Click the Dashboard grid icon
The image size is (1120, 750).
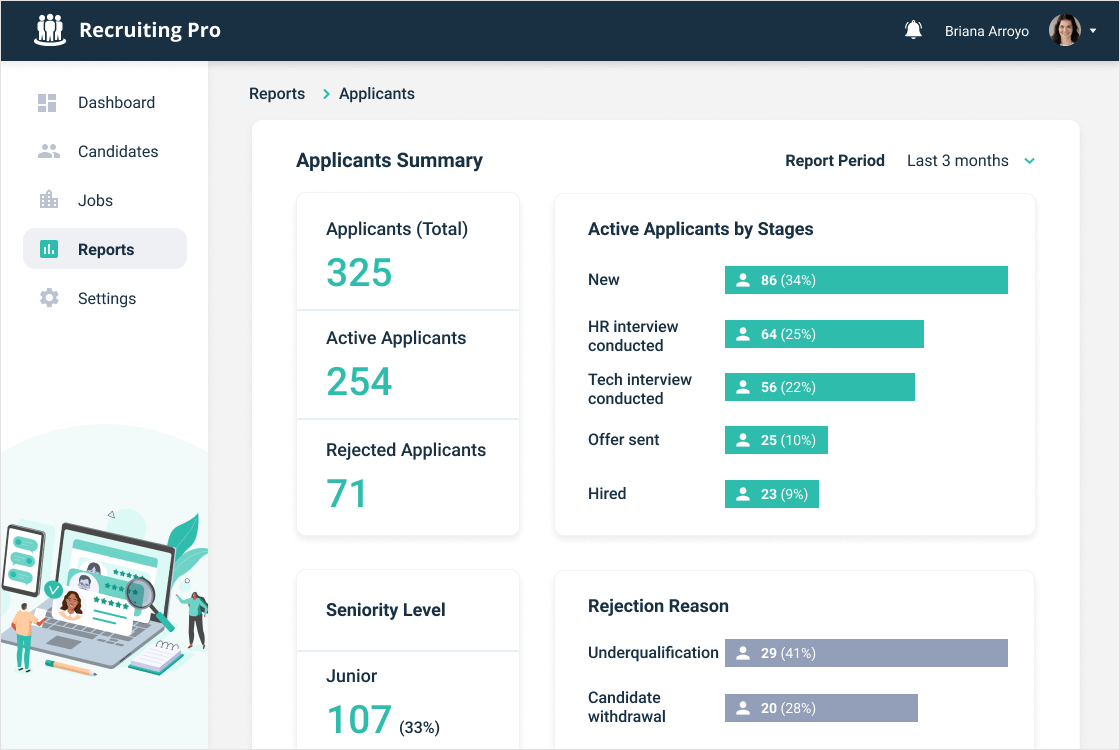(x=48, y=103)
